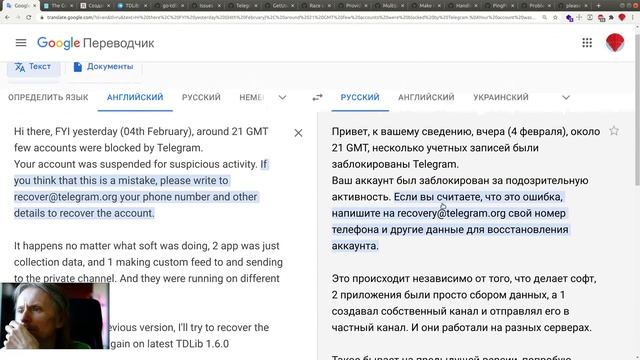The width and height of the screenshot is (640, 360).
Task: Click the source line 'It happens no matter what soft'
Action: tap(147, 246)
